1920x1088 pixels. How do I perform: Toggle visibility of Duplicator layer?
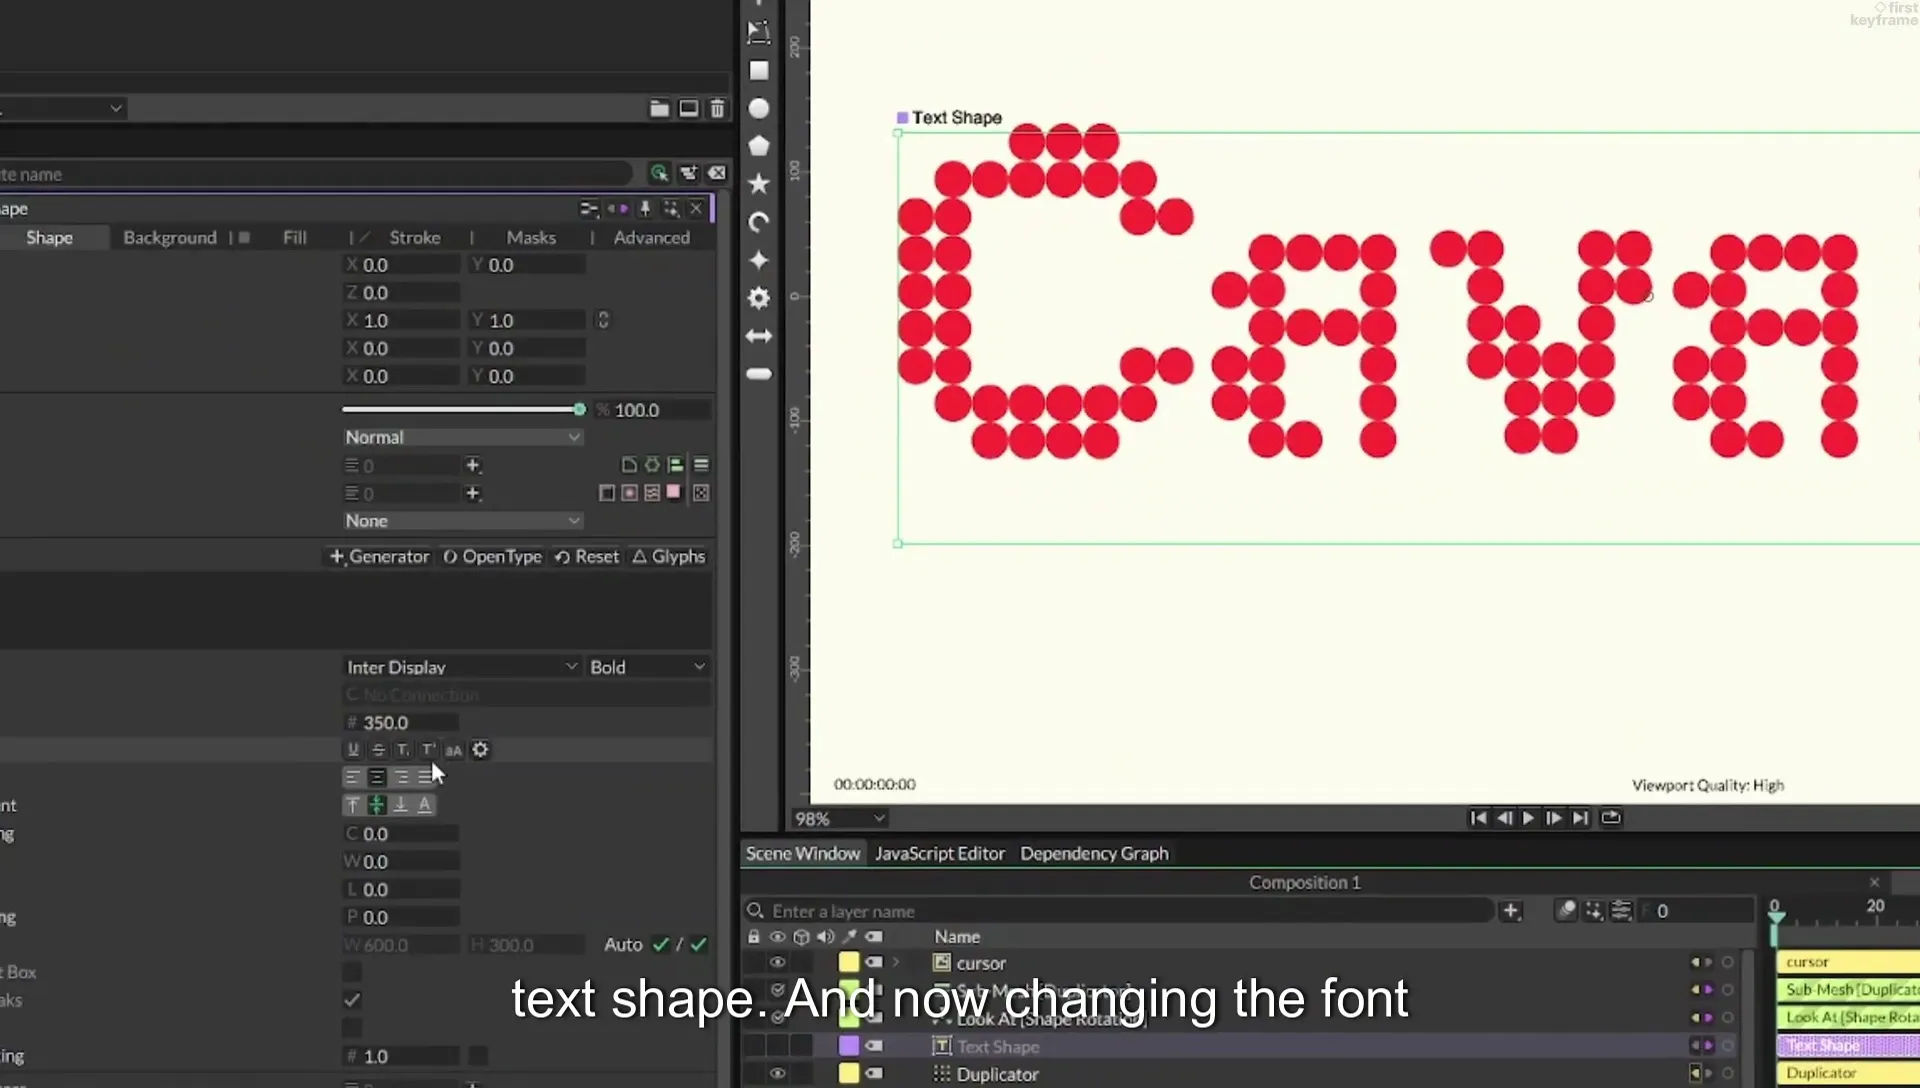tap(777, 1073)
